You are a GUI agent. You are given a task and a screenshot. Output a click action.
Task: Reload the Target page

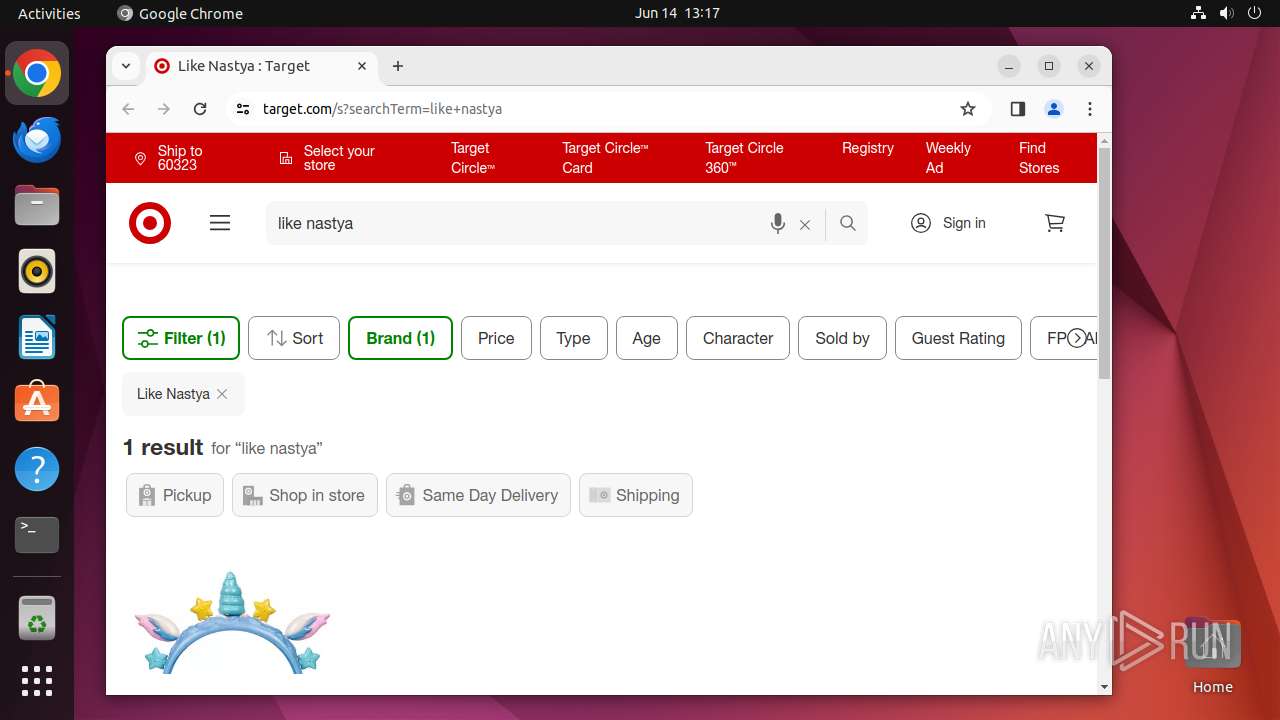pyautogui.click(x=200, y=109)
